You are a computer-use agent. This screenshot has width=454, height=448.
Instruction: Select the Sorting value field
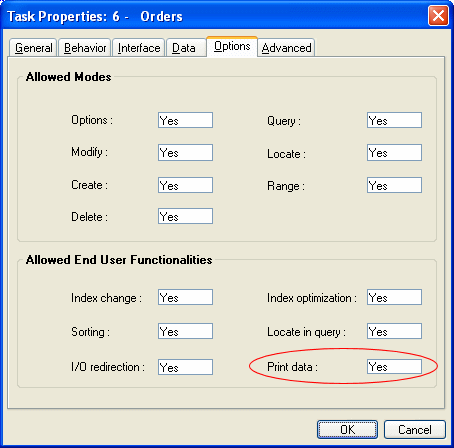[x=185, y=331]
